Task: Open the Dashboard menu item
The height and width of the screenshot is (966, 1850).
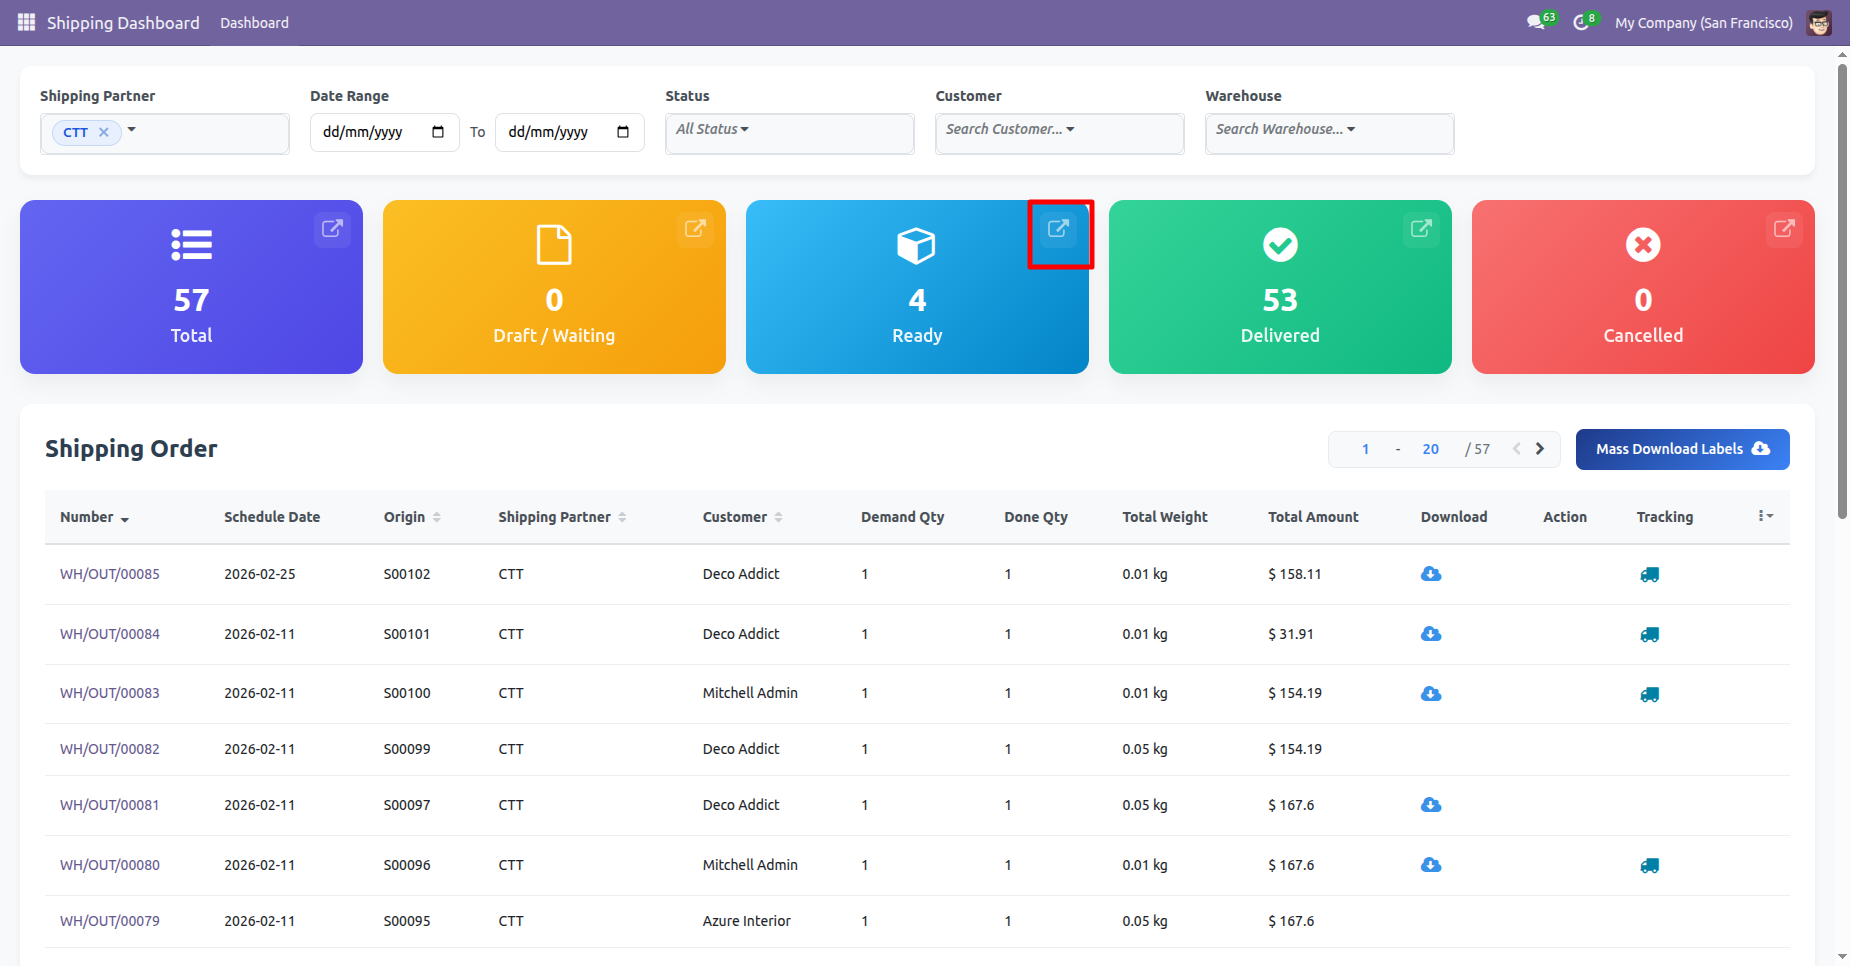Action: point(254,22)
